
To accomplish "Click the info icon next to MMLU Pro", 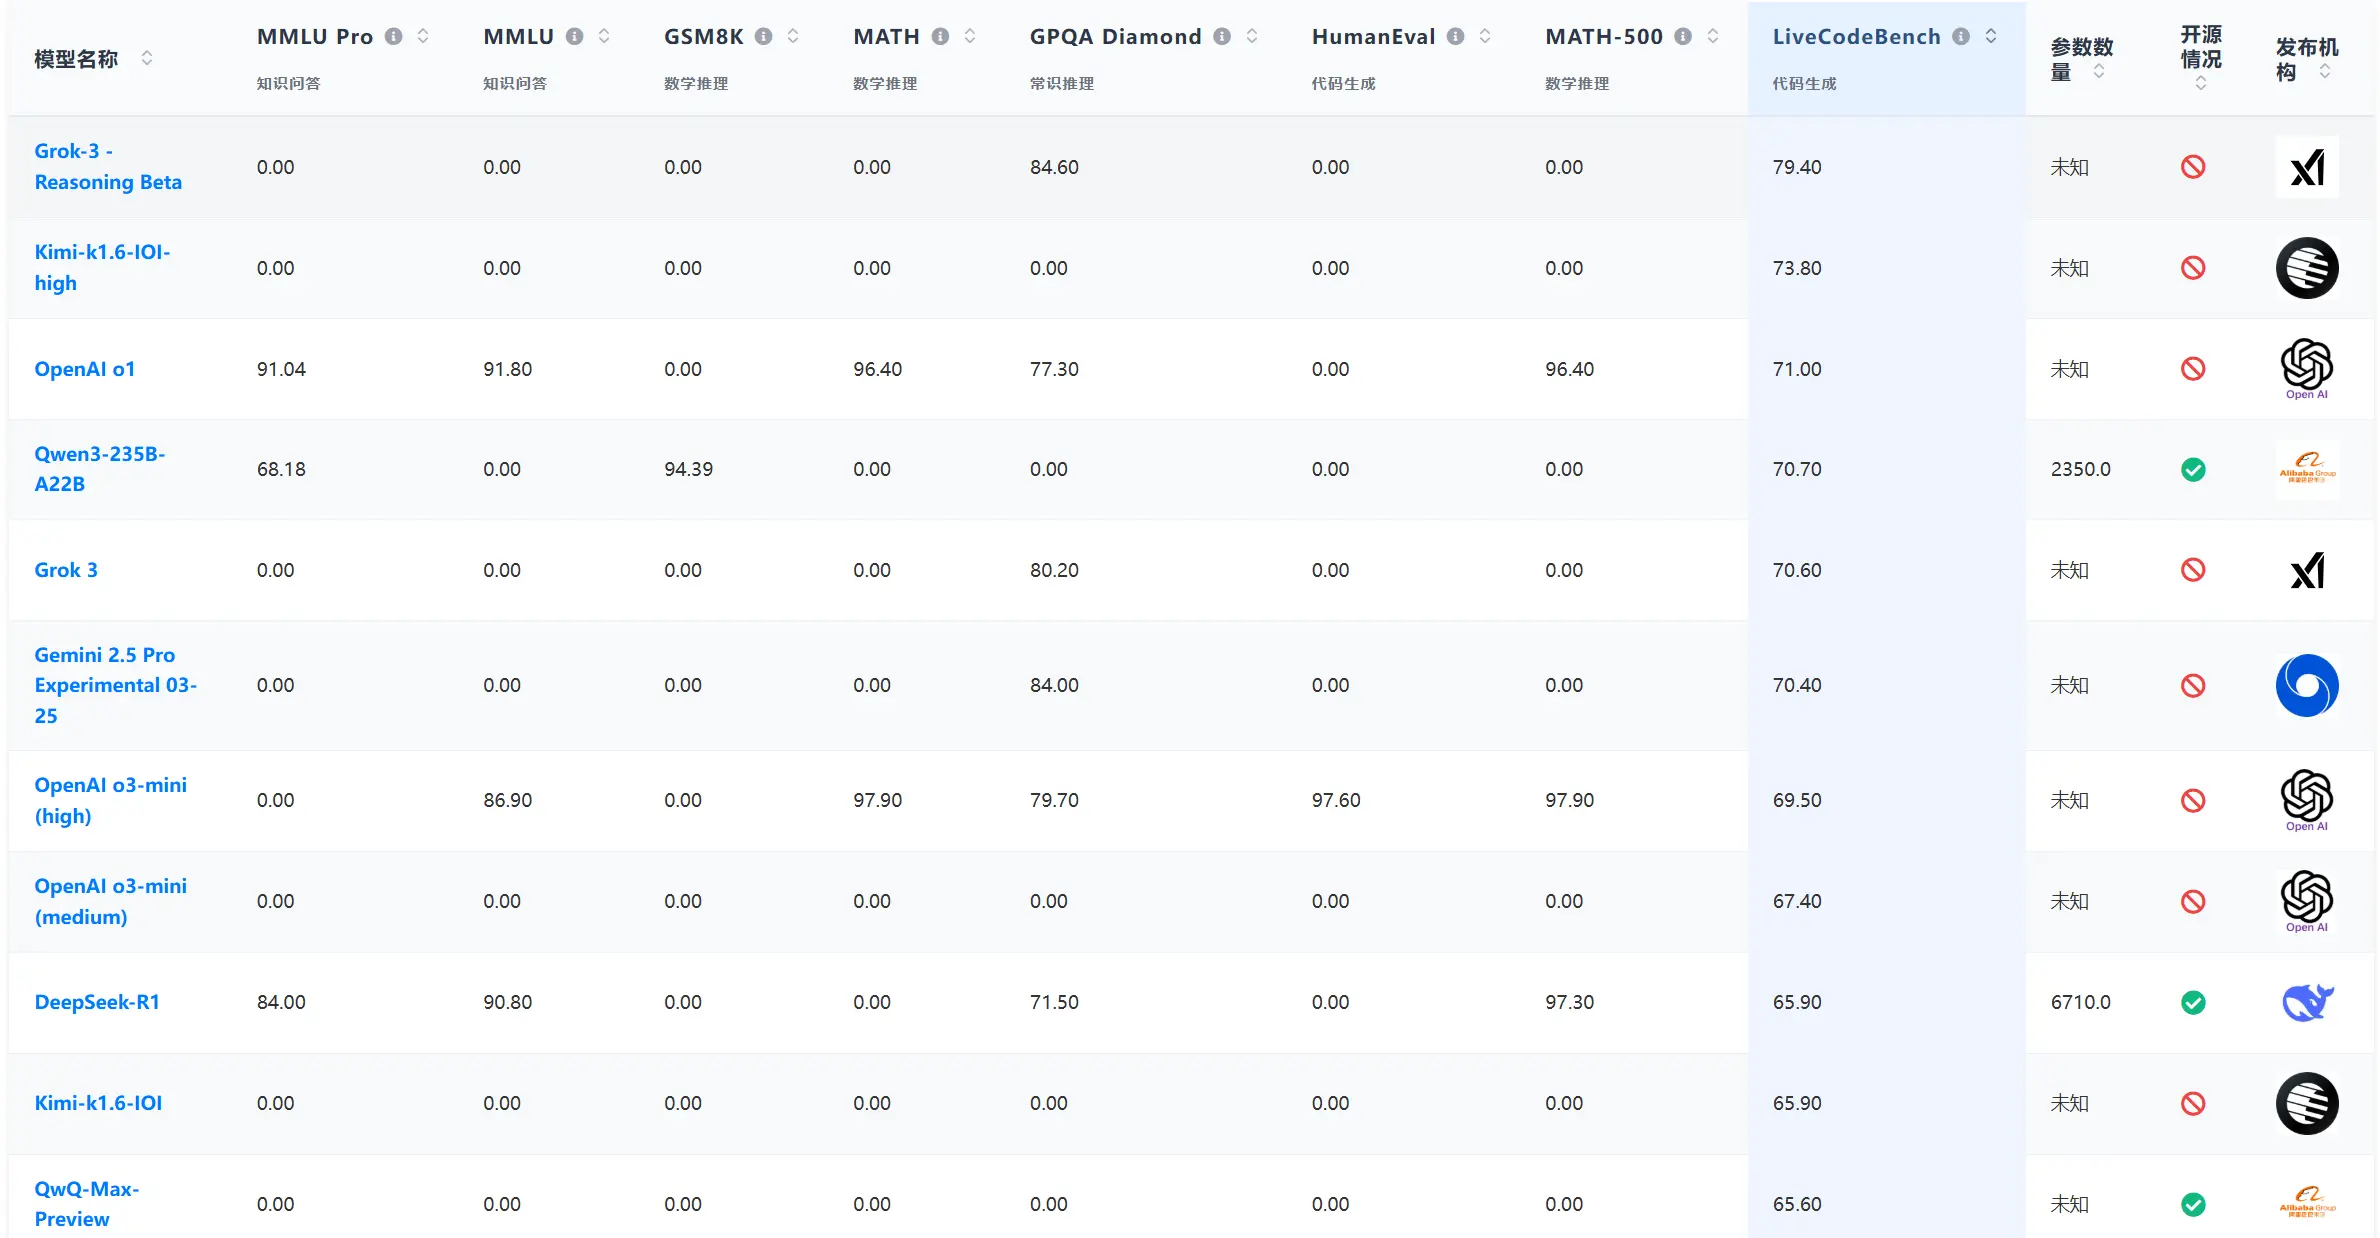I will tap(394, 37).
